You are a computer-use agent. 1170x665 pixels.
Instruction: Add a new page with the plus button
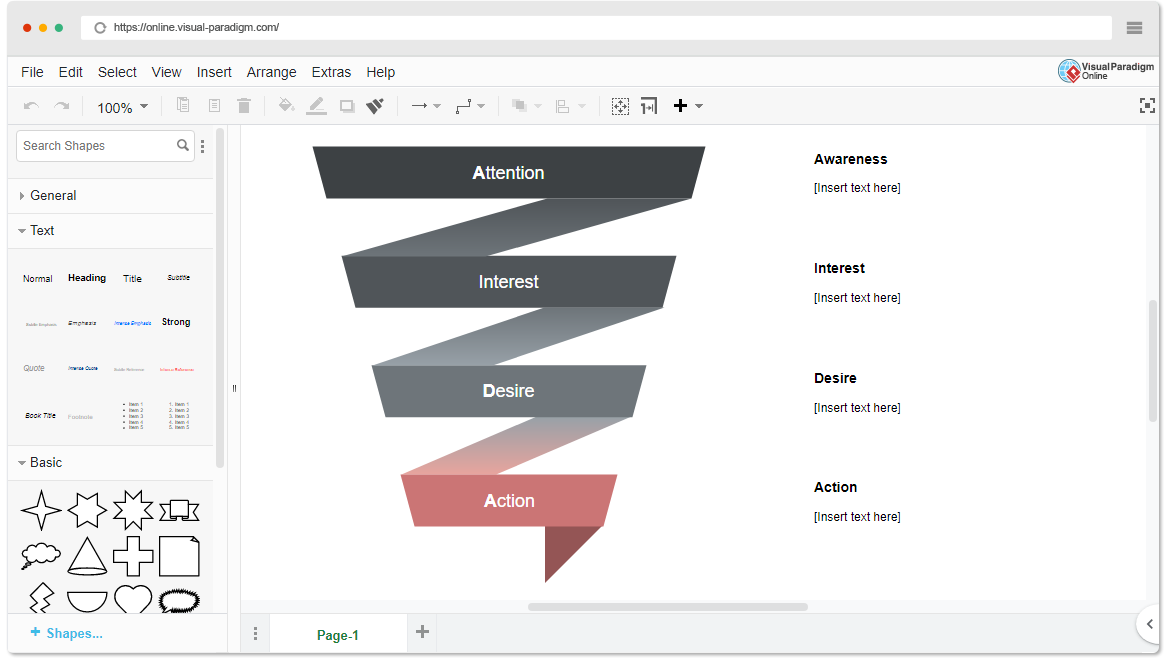(x=421, y=632)
